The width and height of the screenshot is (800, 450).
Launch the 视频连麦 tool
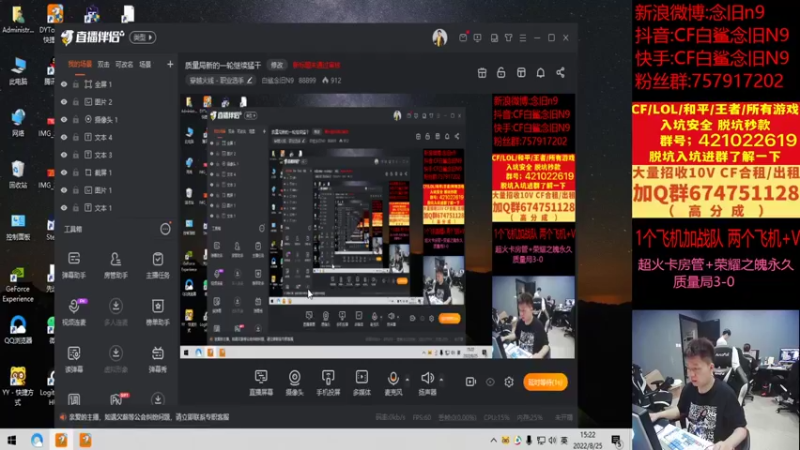click(x=74, y=312)
